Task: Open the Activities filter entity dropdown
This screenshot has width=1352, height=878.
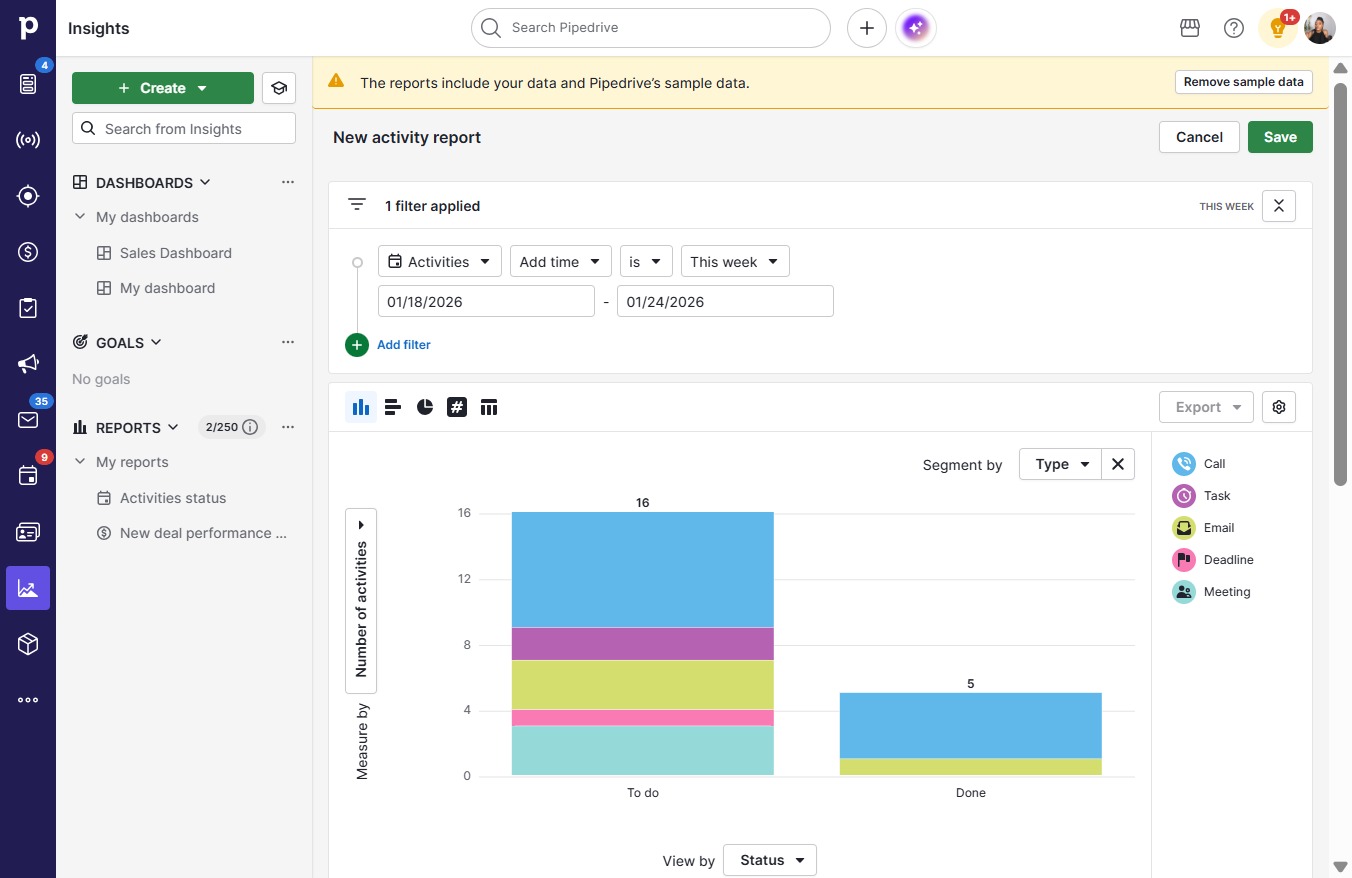Action: tap(440, 261)
